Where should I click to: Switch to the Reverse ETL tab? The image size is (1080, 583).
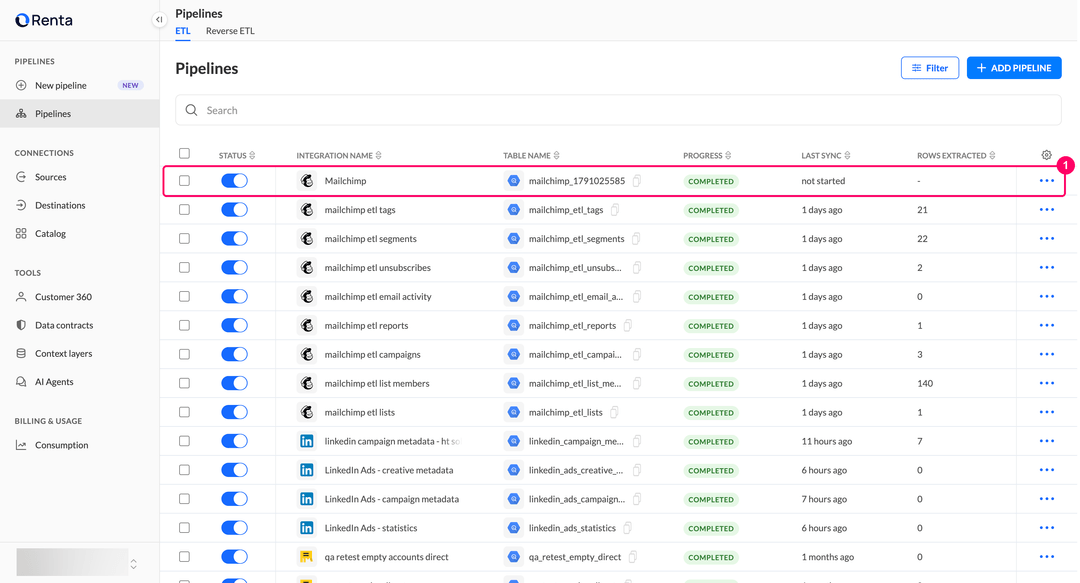point(230,31)
